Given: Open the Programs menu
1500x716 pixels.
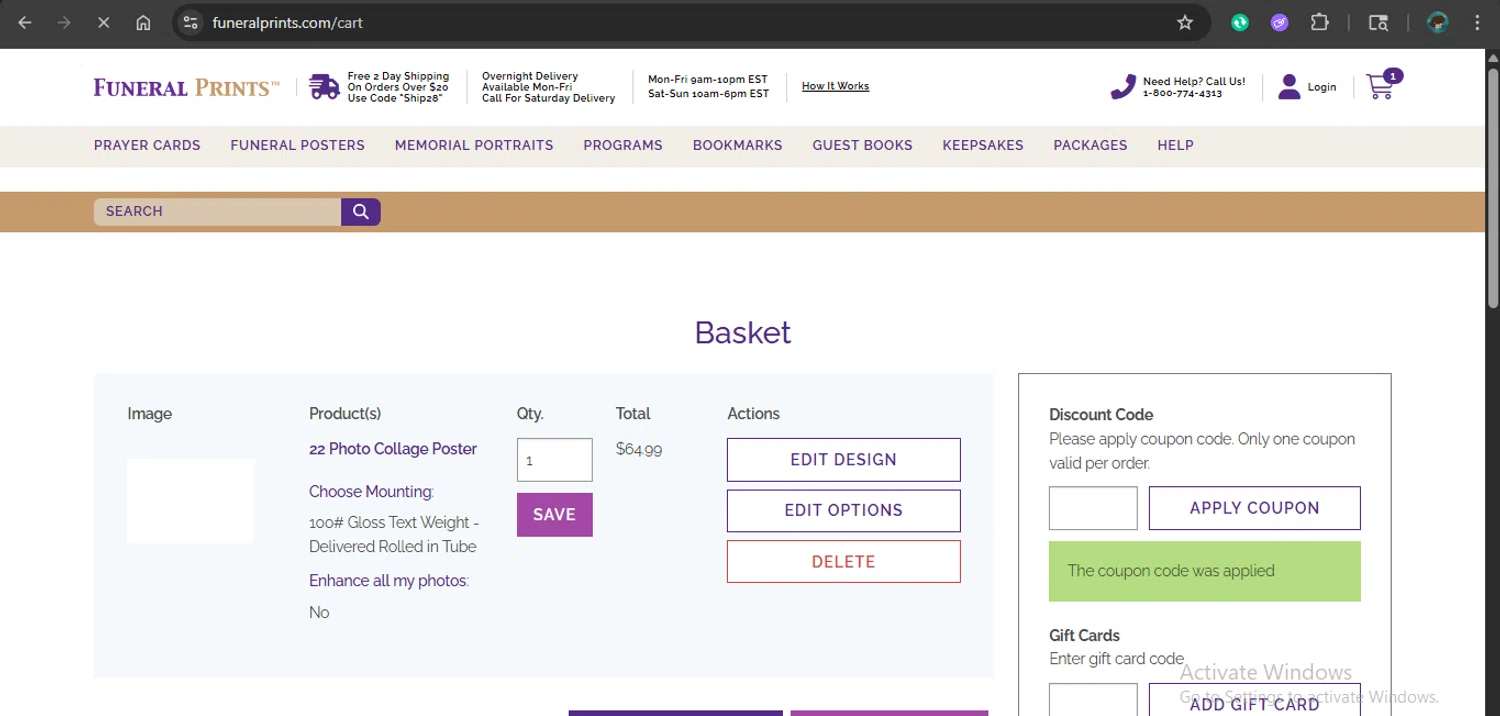Looking at the screenshot, I should click(623, 145).
